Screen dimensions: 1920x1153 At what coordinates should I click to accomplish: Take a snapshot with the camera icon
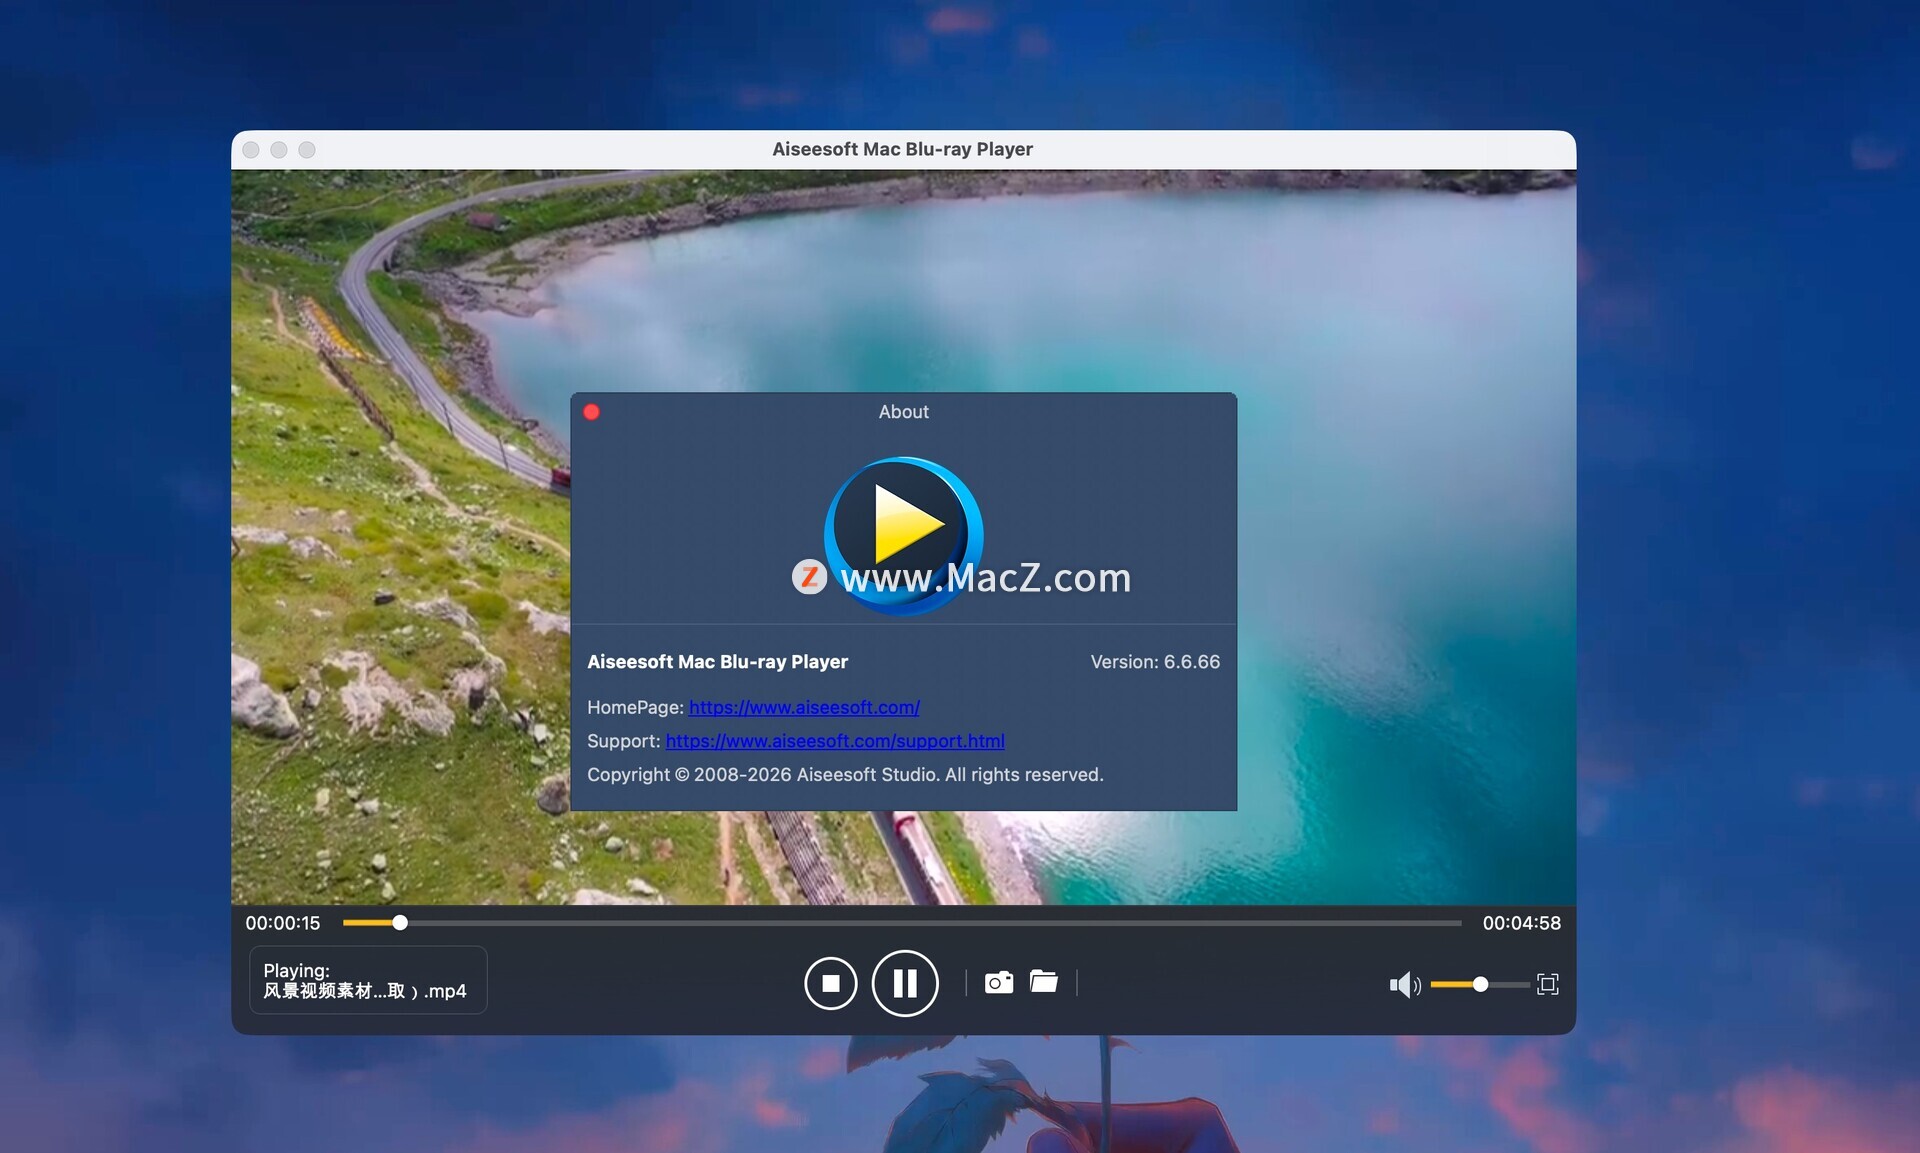point(999,982)
